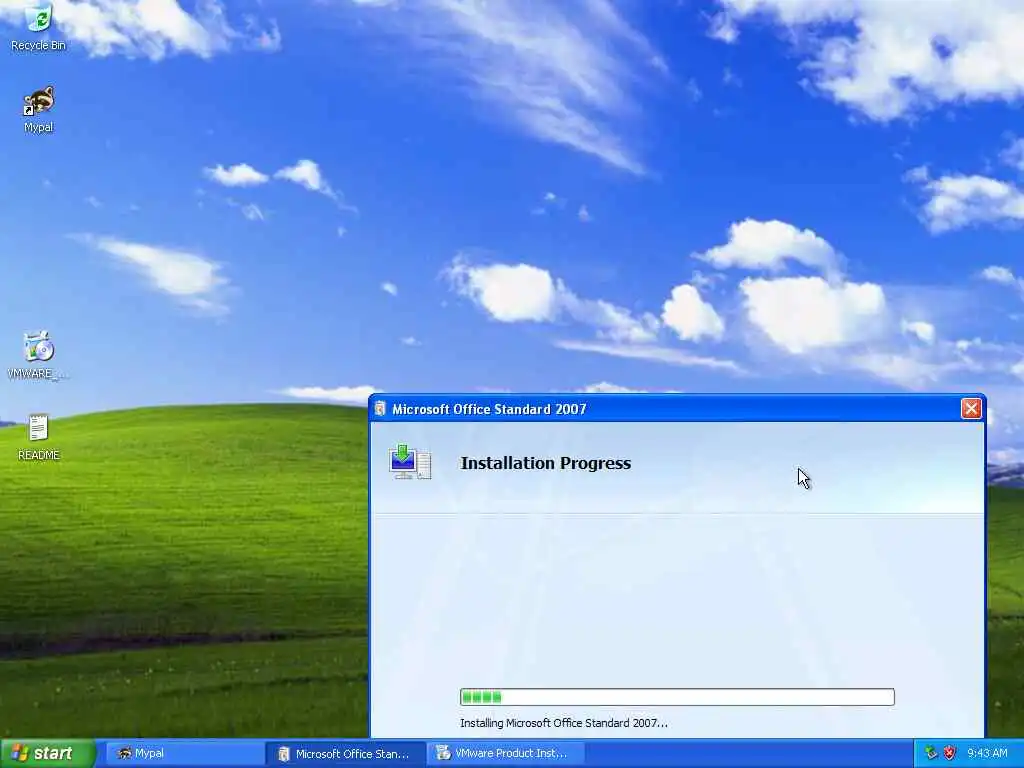The width and height of the screenshot is (1024, 768).
Task: Switch to Microsoft Office Stan... taskbar button
Action: [345, 754]
